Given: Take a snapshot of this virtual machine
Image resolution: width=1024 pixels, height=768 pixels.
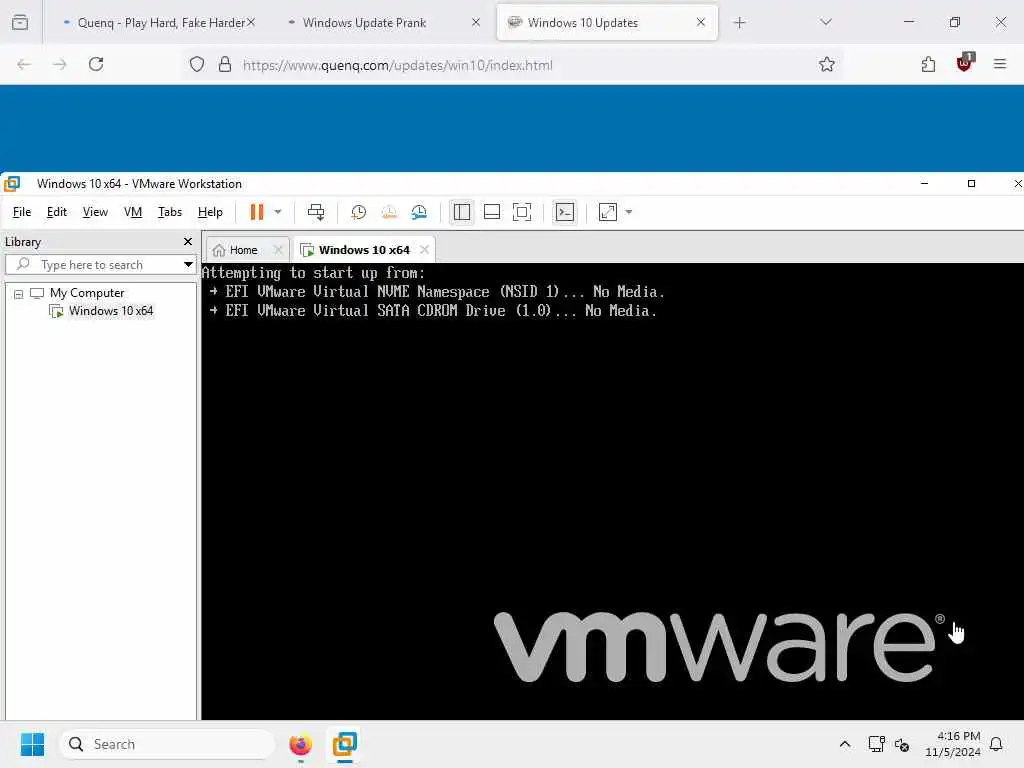Looking at the screenshot, I should (x=358, y=212).
